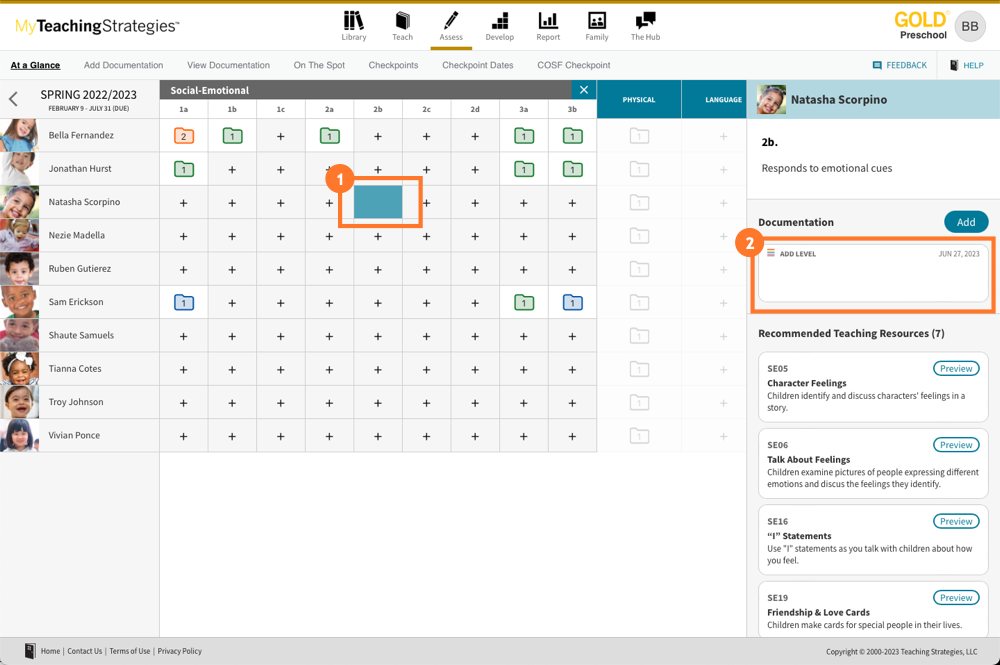Preview the SE06 Talk About Feelings resource

click(x=956, y=444)
